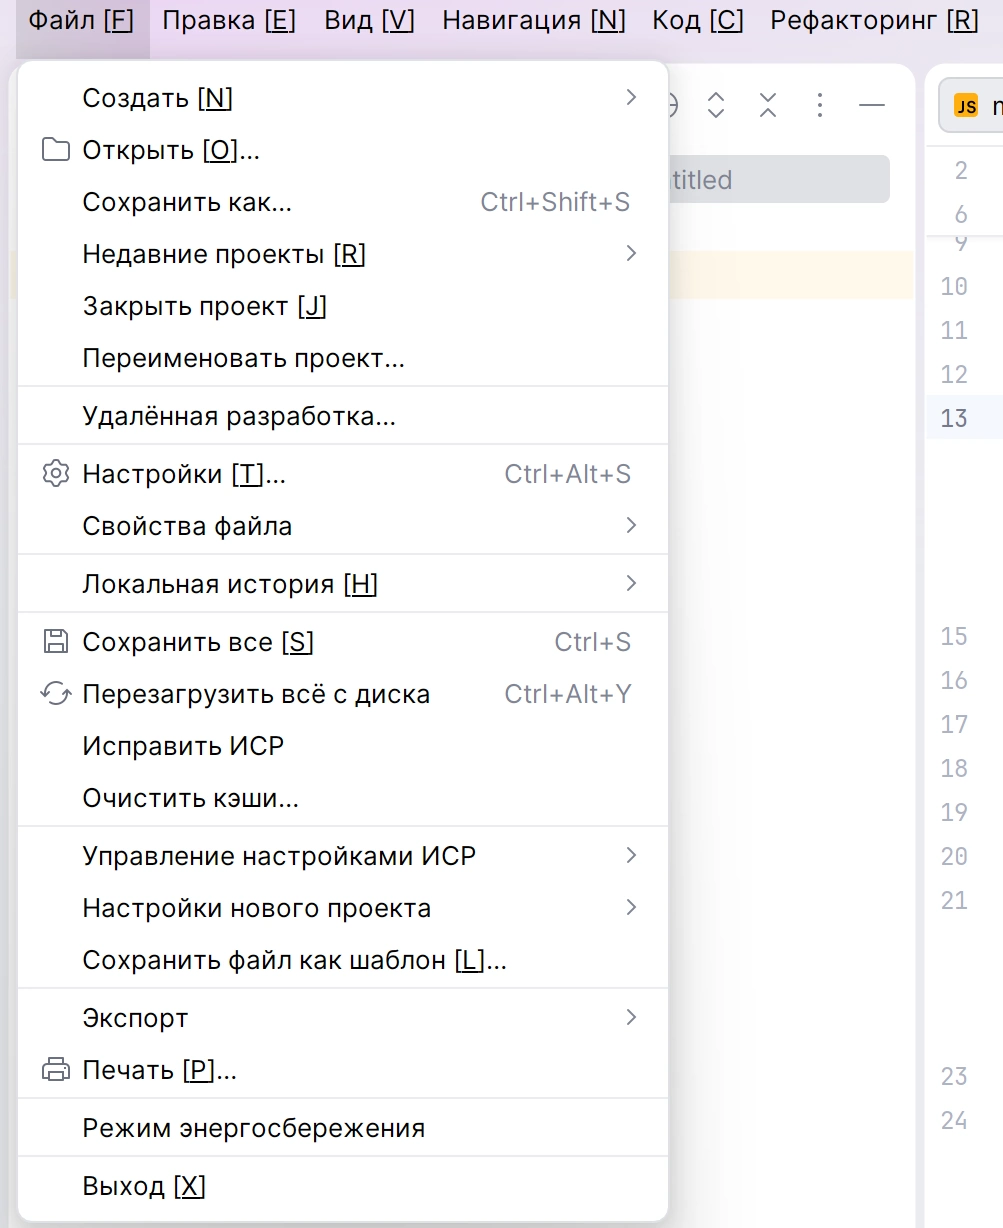The height and width of the screenshot is (1228, 1003).
Task: Expand the "Создать" submenu
Action: tap(631, 97)
